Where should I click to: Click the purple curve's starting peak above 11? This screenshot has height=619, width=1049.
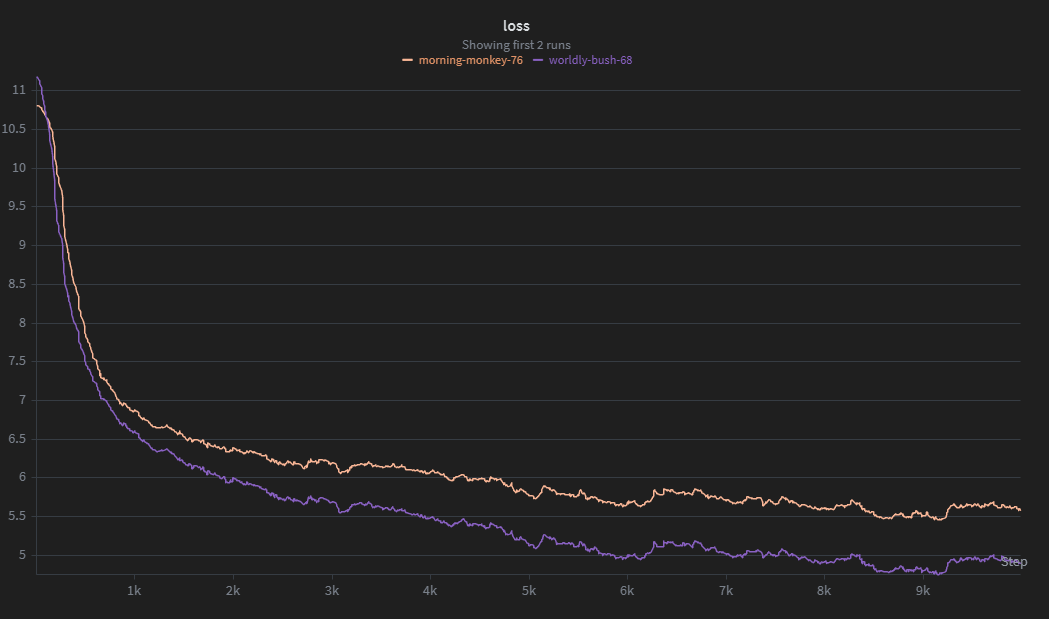click(x=38, y=77)
